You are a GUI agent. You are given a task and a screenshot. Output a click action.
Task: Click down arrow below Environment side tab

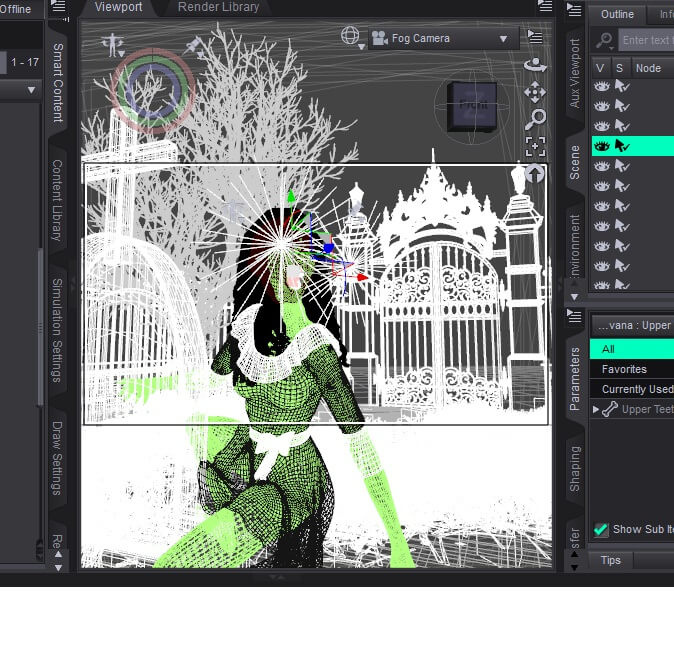tap(574, 297)
